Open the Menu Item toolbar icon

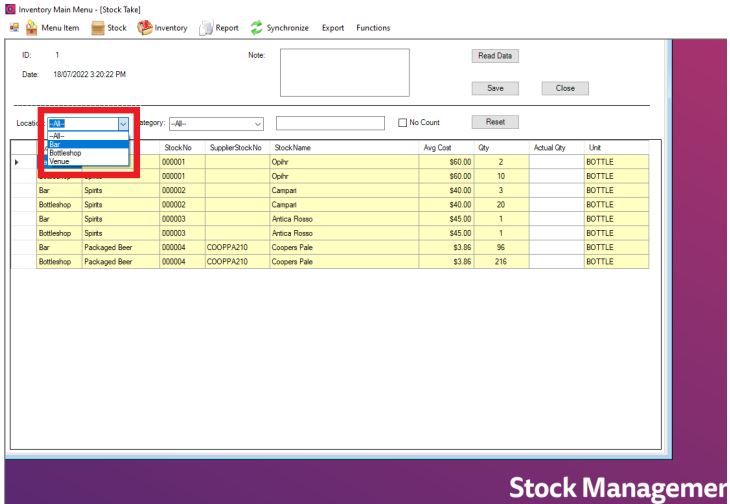[x=31, y=28]
